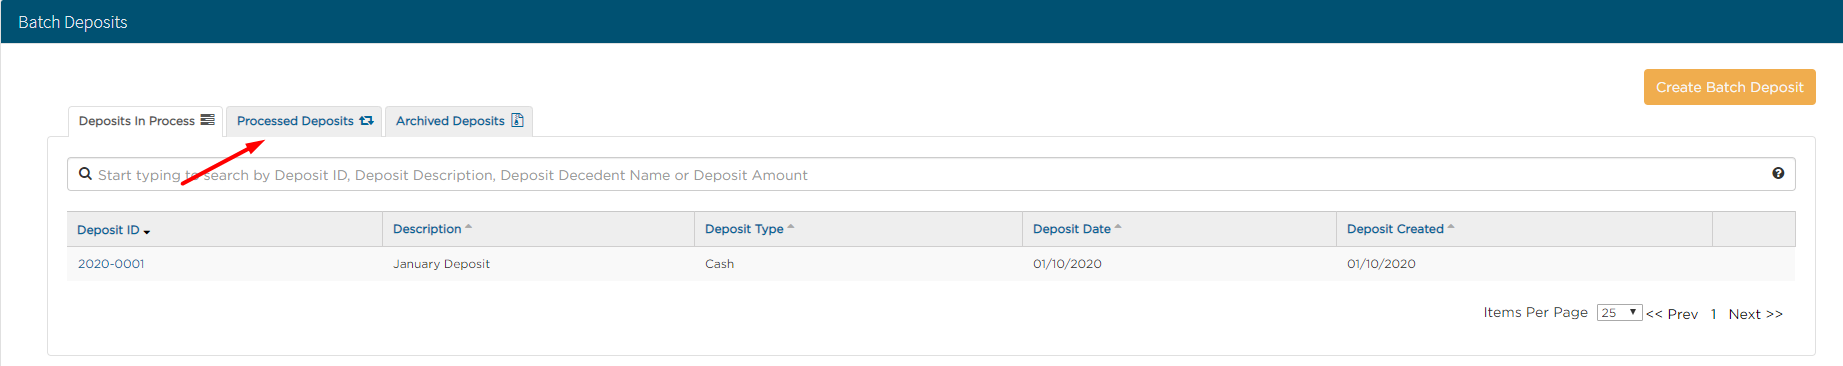Viewport: 1843px width, 366px height.
Task: Go to Next page link
Action: [1755, 314]
